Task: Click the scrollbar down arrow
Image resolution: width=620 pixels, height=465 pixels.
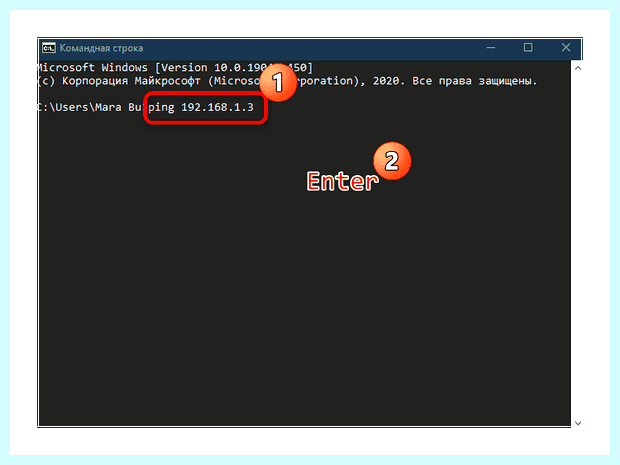Action: (578, 423)
